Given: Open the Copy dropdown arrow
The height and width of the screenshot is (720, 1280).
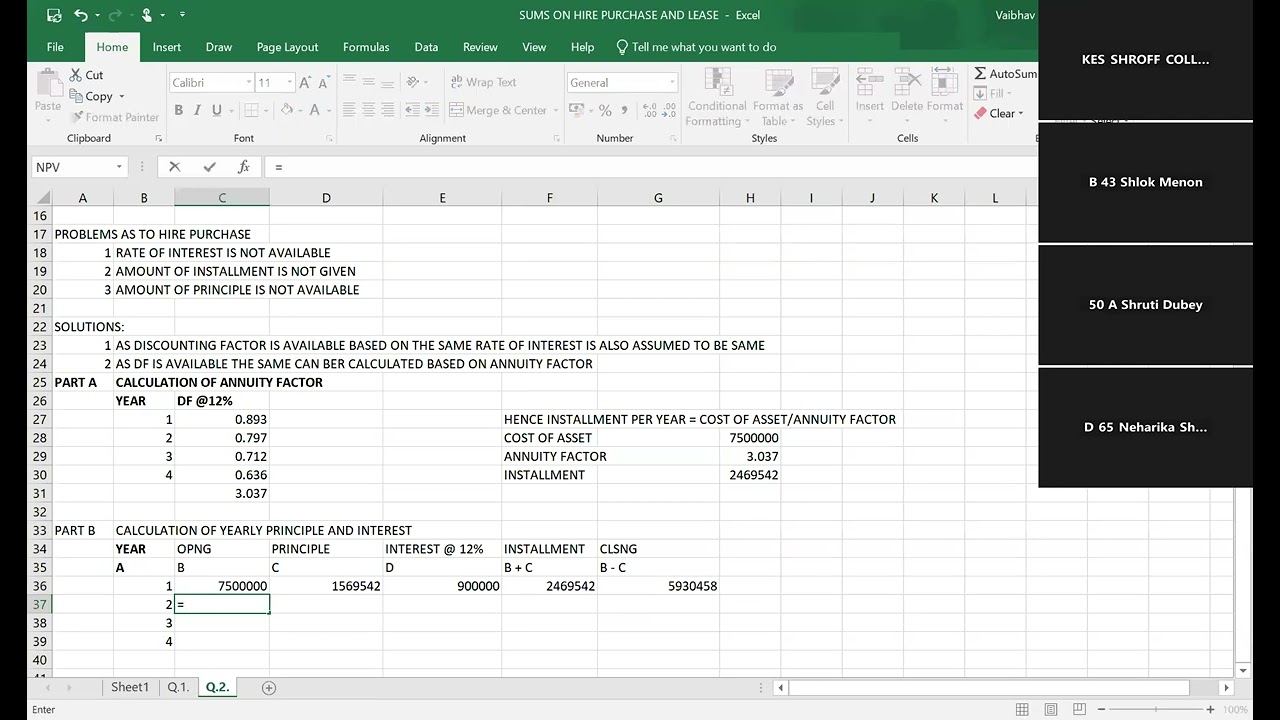Looking at the screenshot, I should 122,96.
